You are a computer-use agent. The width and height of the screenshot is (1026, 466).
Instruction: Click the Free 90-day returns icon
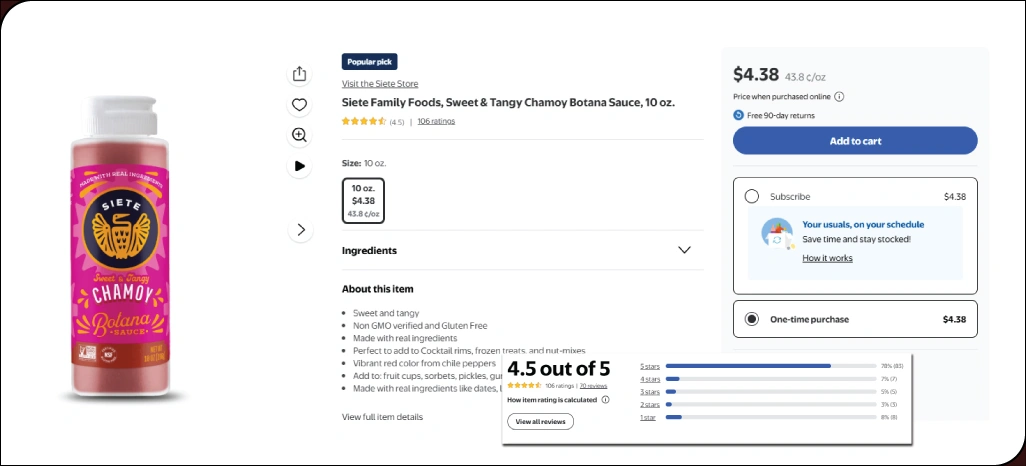(x=738, y=115)
